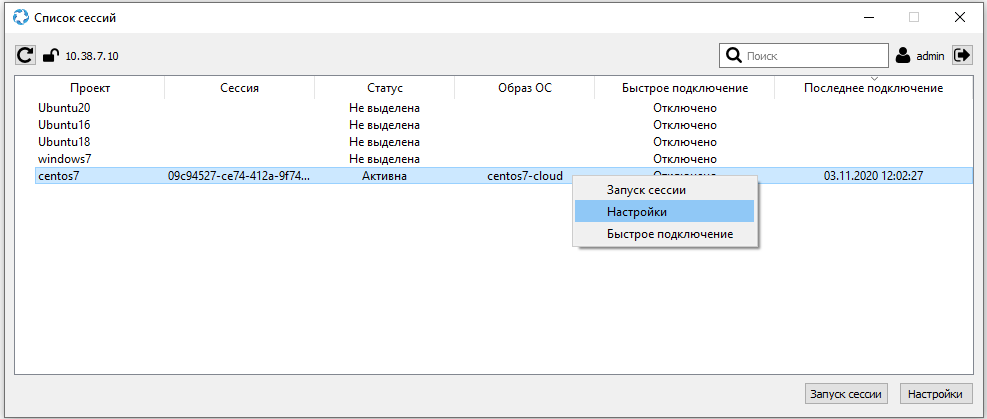Sort by Последнее подключение column header

coord(873,88)
